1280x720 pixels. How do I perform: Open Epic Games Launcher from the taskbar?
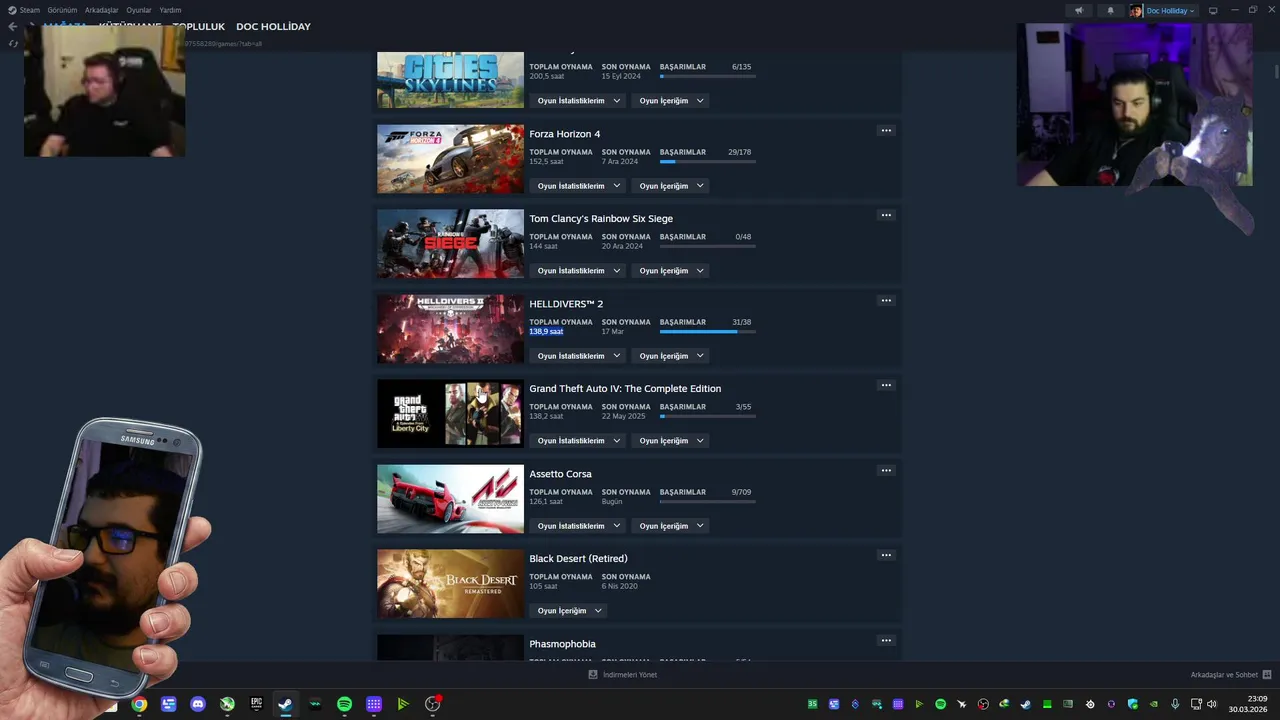(x=256, y=704)
